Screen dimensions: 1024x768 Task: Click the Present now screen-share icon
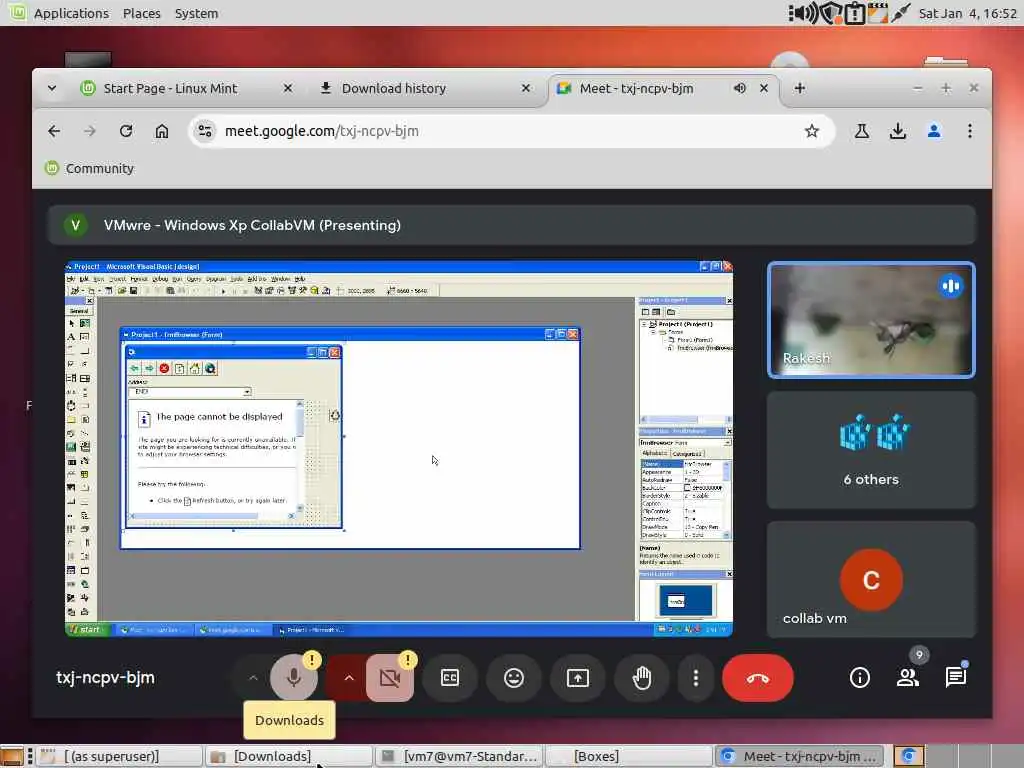click(x=578, y=678)
